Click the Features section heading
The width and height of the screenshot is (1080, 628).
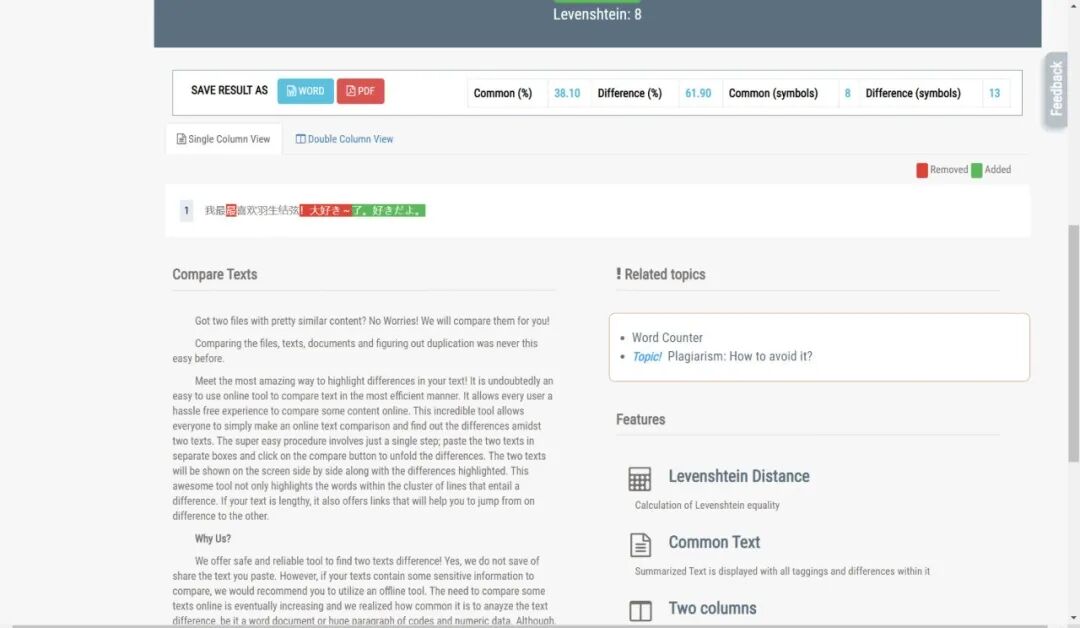641,419
